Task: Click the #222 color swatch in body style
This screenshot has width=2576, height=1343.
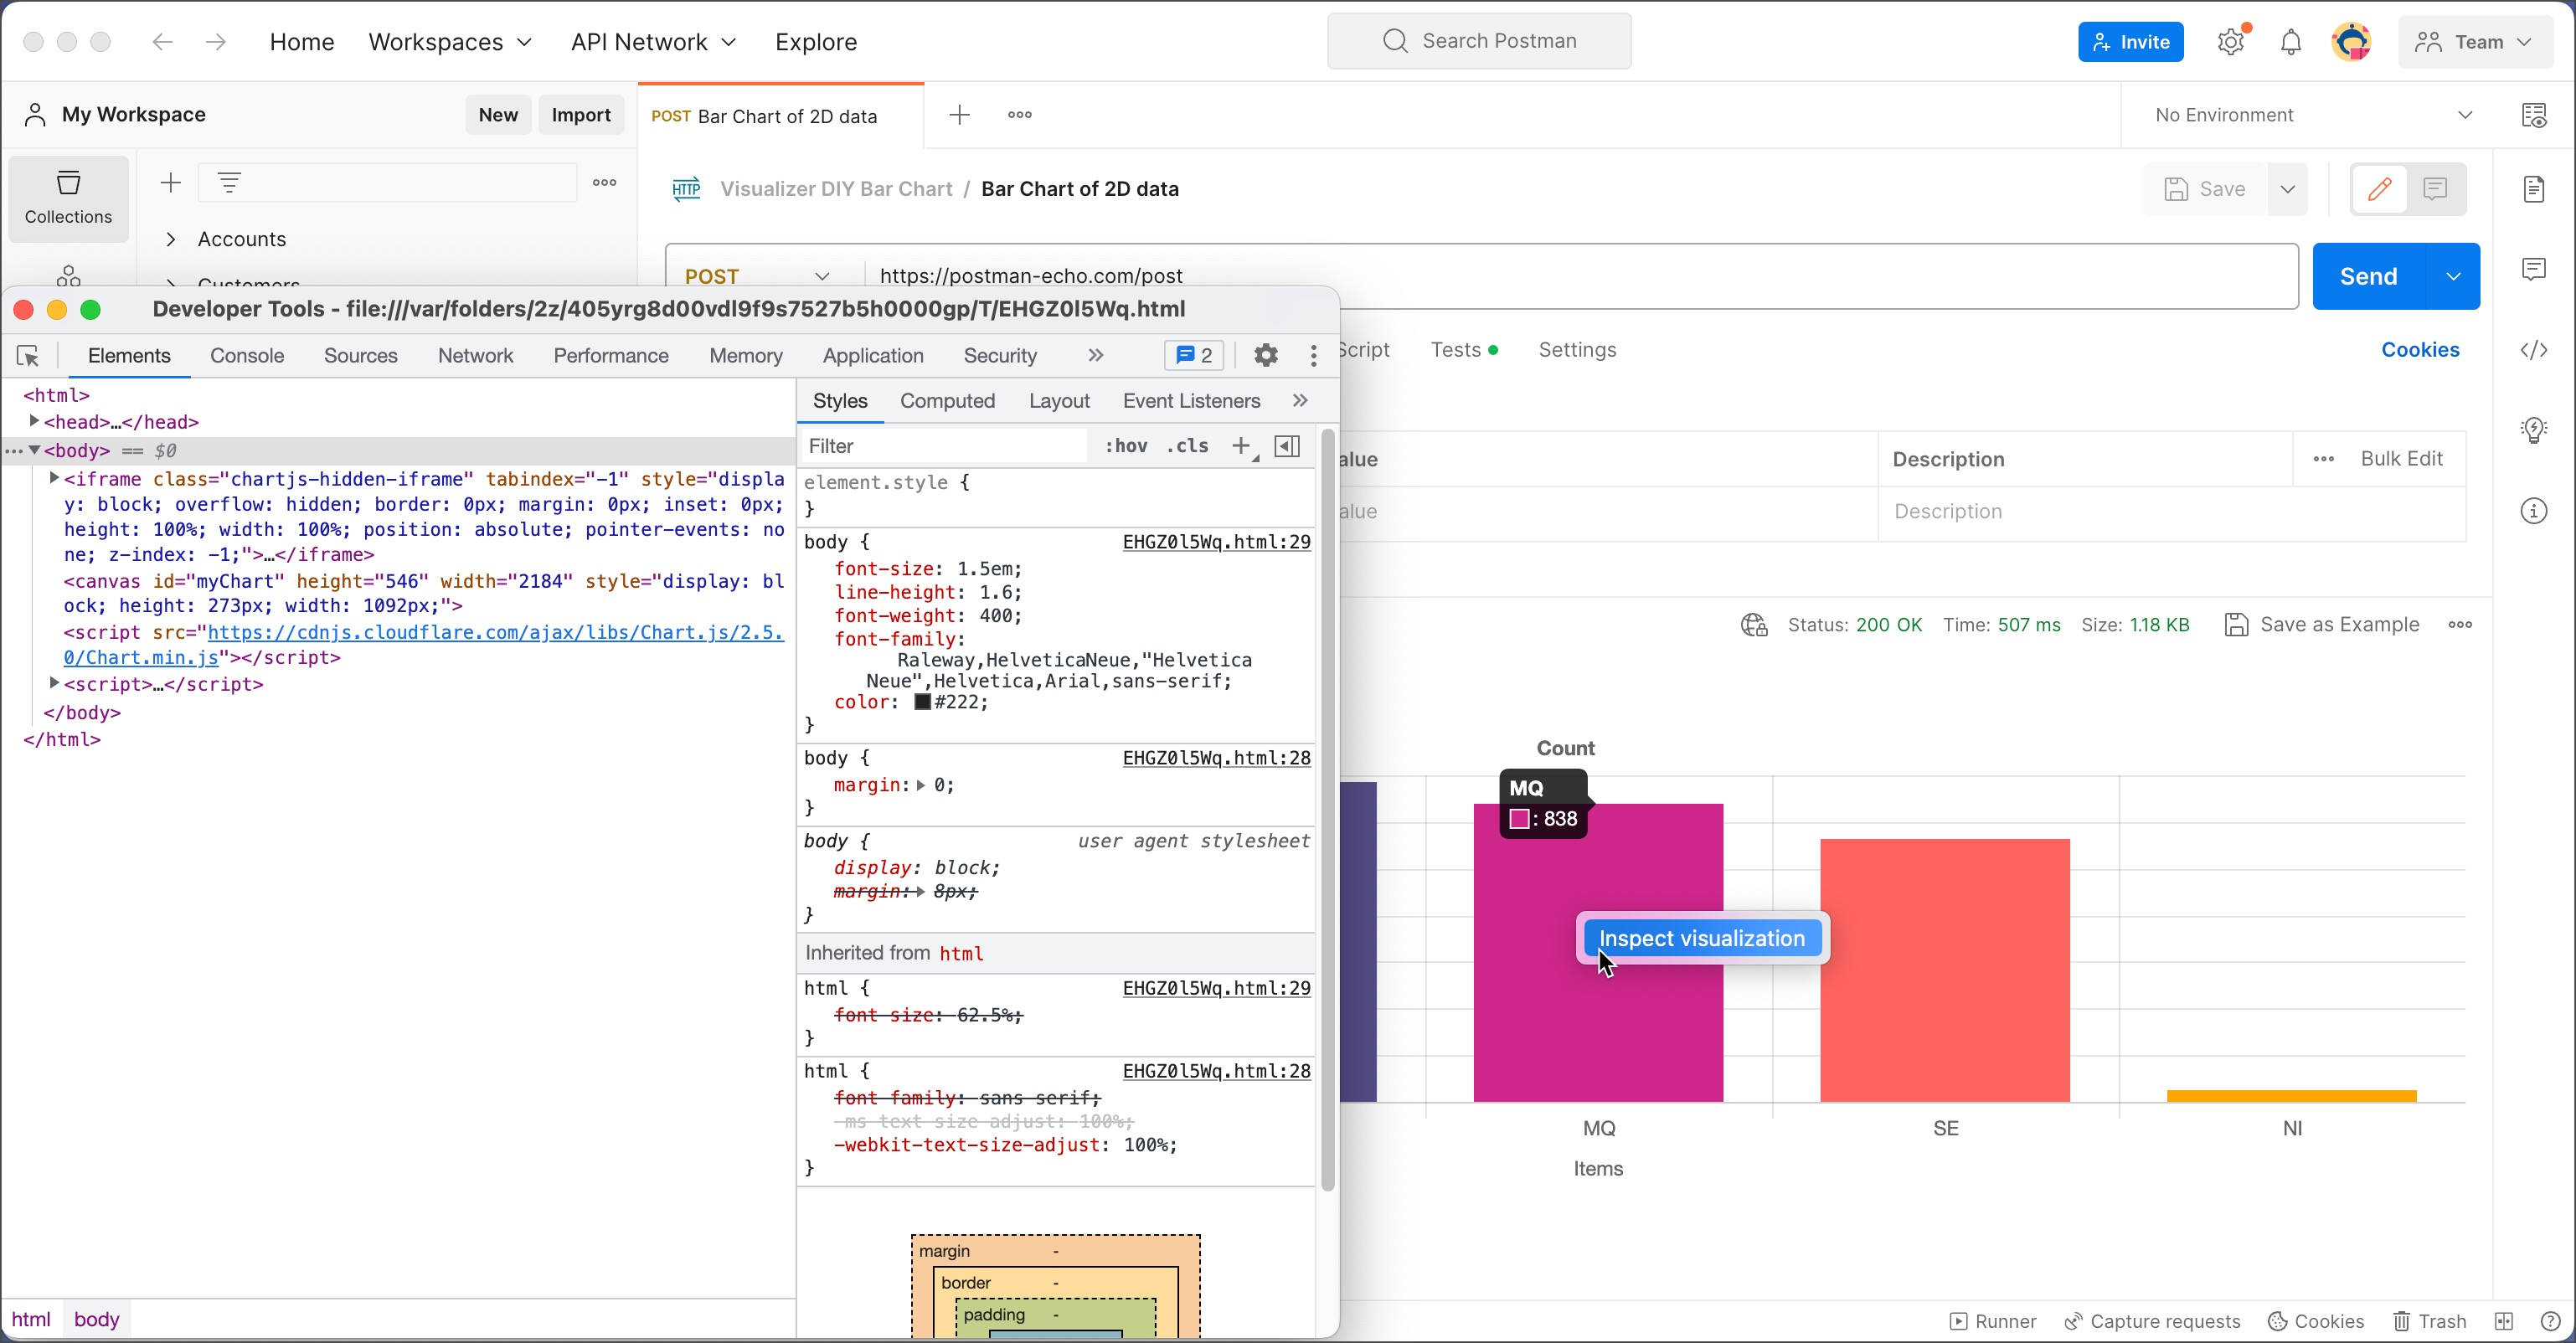Action: pyautogui.click(x=923, y=702)
